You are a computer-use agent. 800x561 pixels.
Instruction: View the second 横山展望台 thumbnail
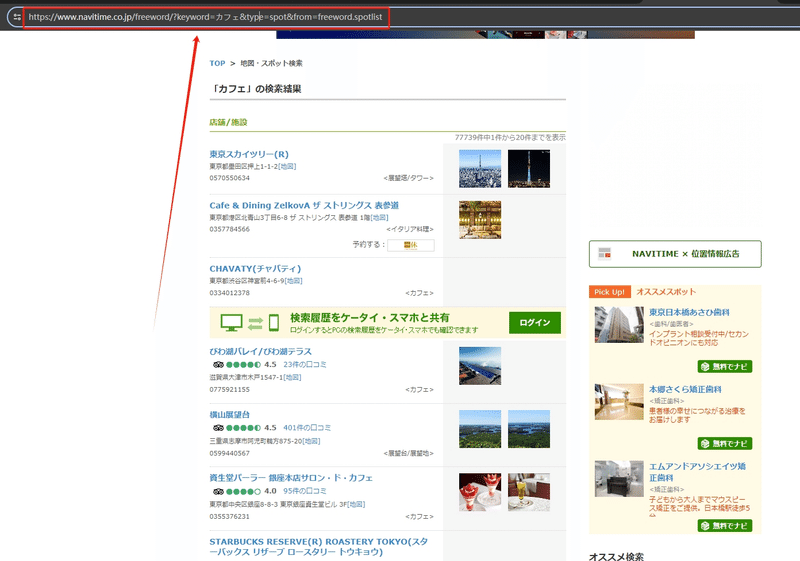pos(529,429)
